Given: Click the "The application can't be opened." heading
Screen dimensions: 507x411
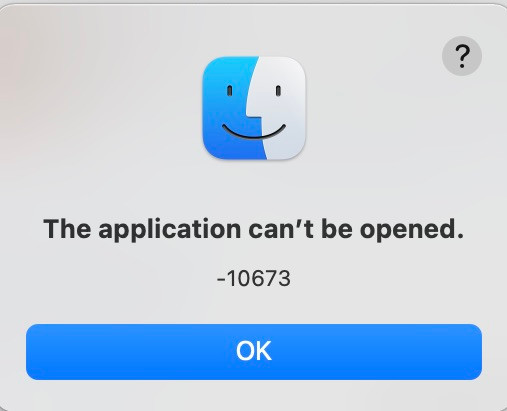Looking at the screenshot, I should [x=254, y=229].
